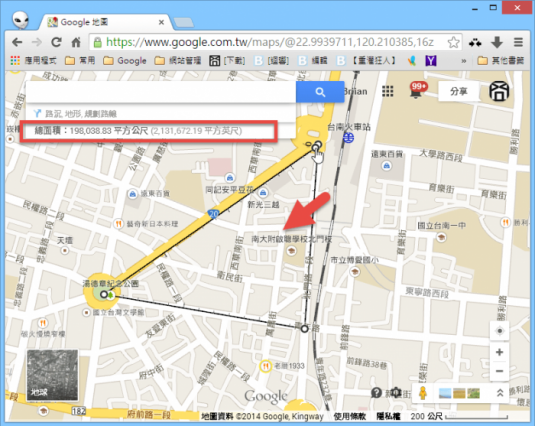Screen dimensions: 535x426
Task: Expand the imagery strip double chevron
Action: 500,393
